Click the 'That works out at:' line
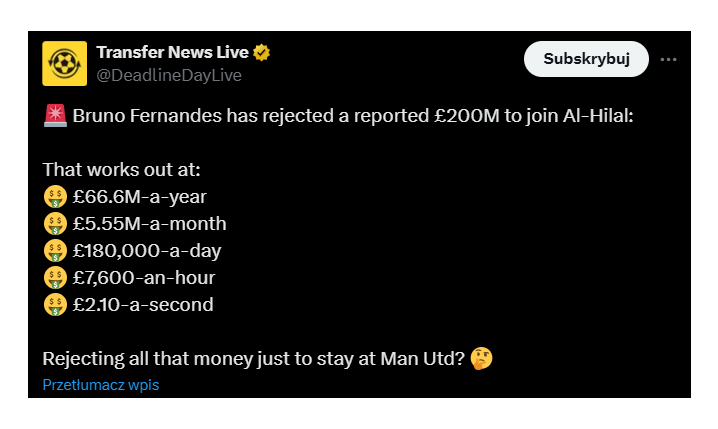This screenshot has height=429, width=718. pos(121,170)
